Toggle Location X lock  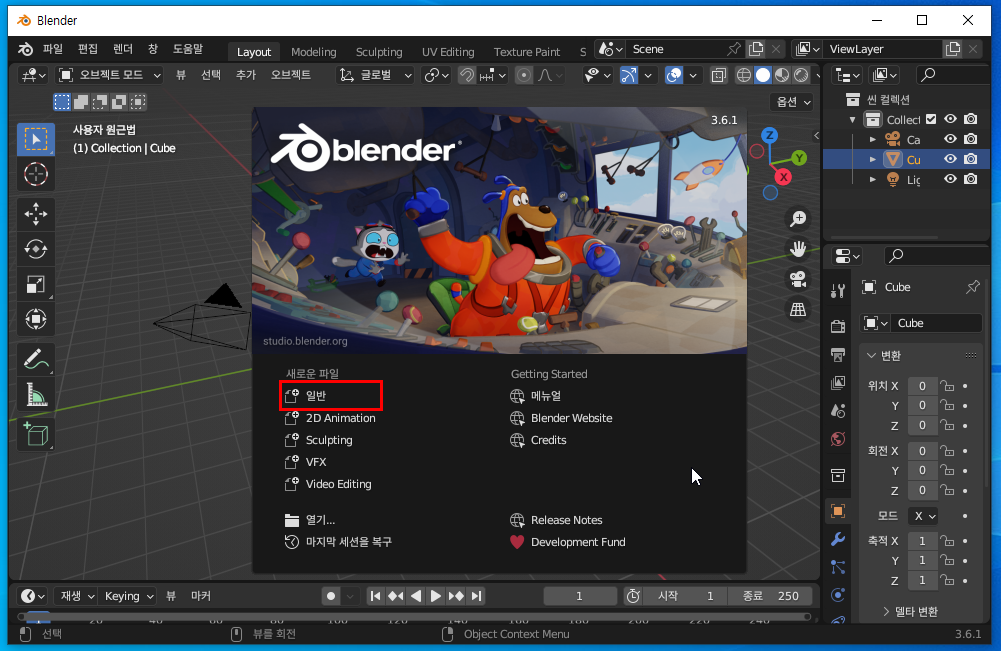tap(947, 386)
